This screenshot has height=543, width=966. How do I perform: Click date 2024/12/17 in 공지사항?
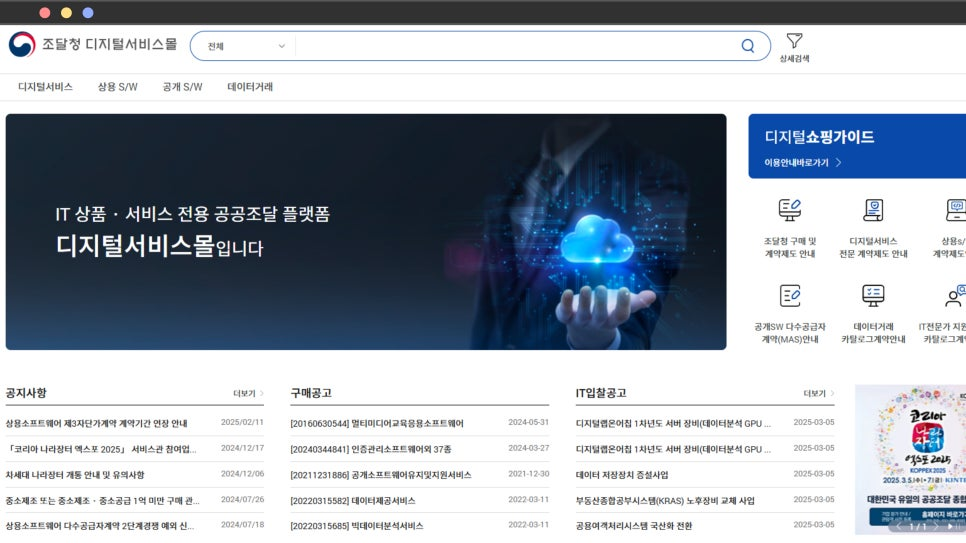click(x=242, y=448)
